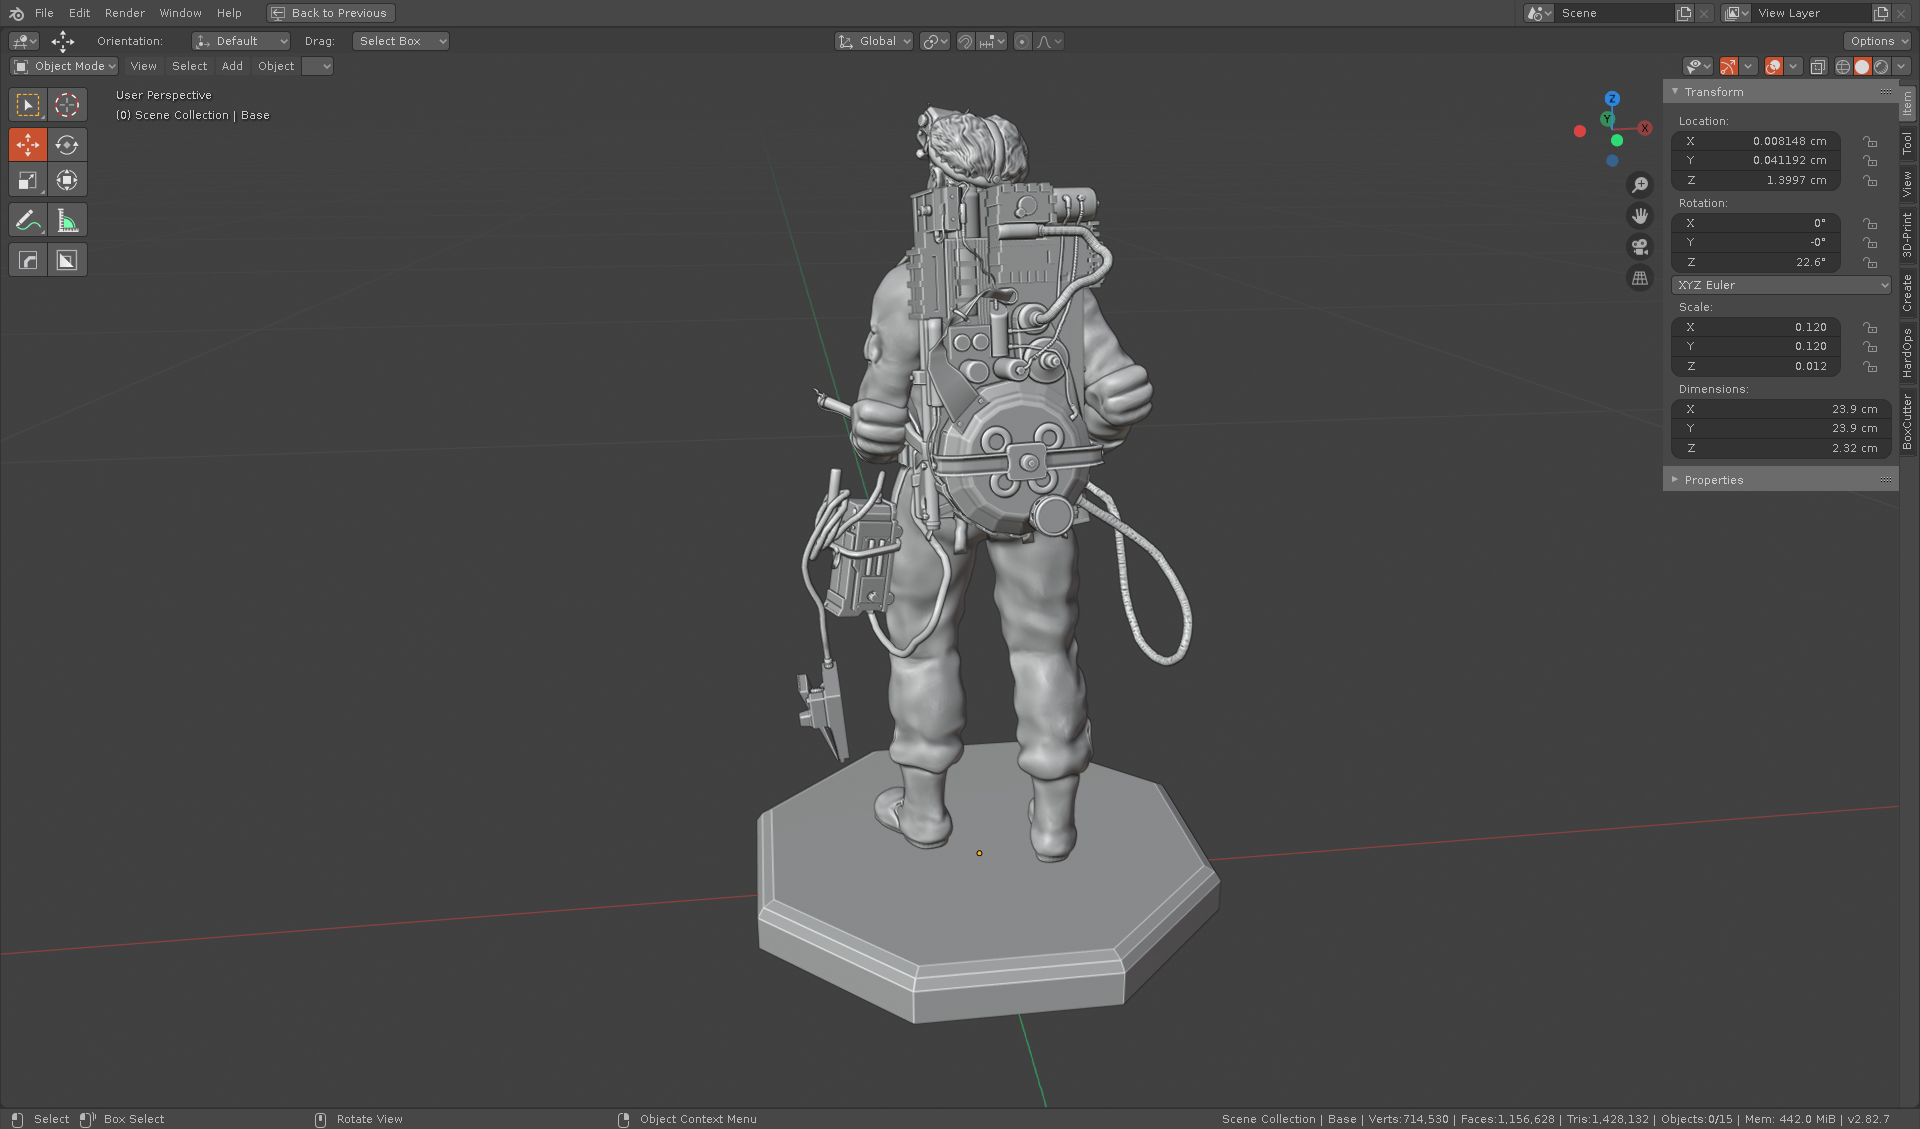
Task: Activate the Scale tool
Action: (x=27, y=180)
